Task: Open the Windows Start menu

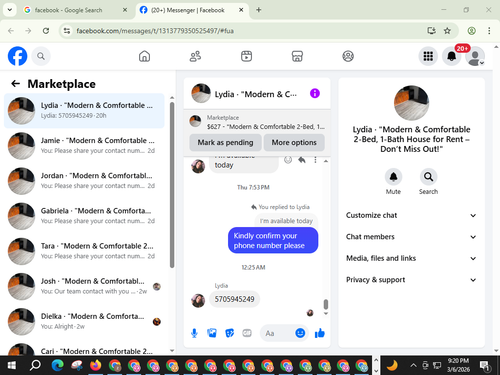Action: point(12,365)
